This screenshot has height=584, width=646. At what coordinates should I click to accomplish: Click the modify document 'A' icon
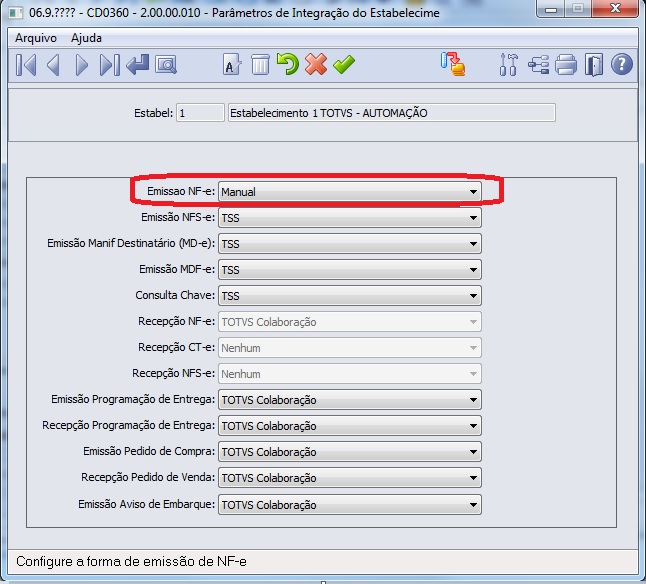click(x=232, y=65)
